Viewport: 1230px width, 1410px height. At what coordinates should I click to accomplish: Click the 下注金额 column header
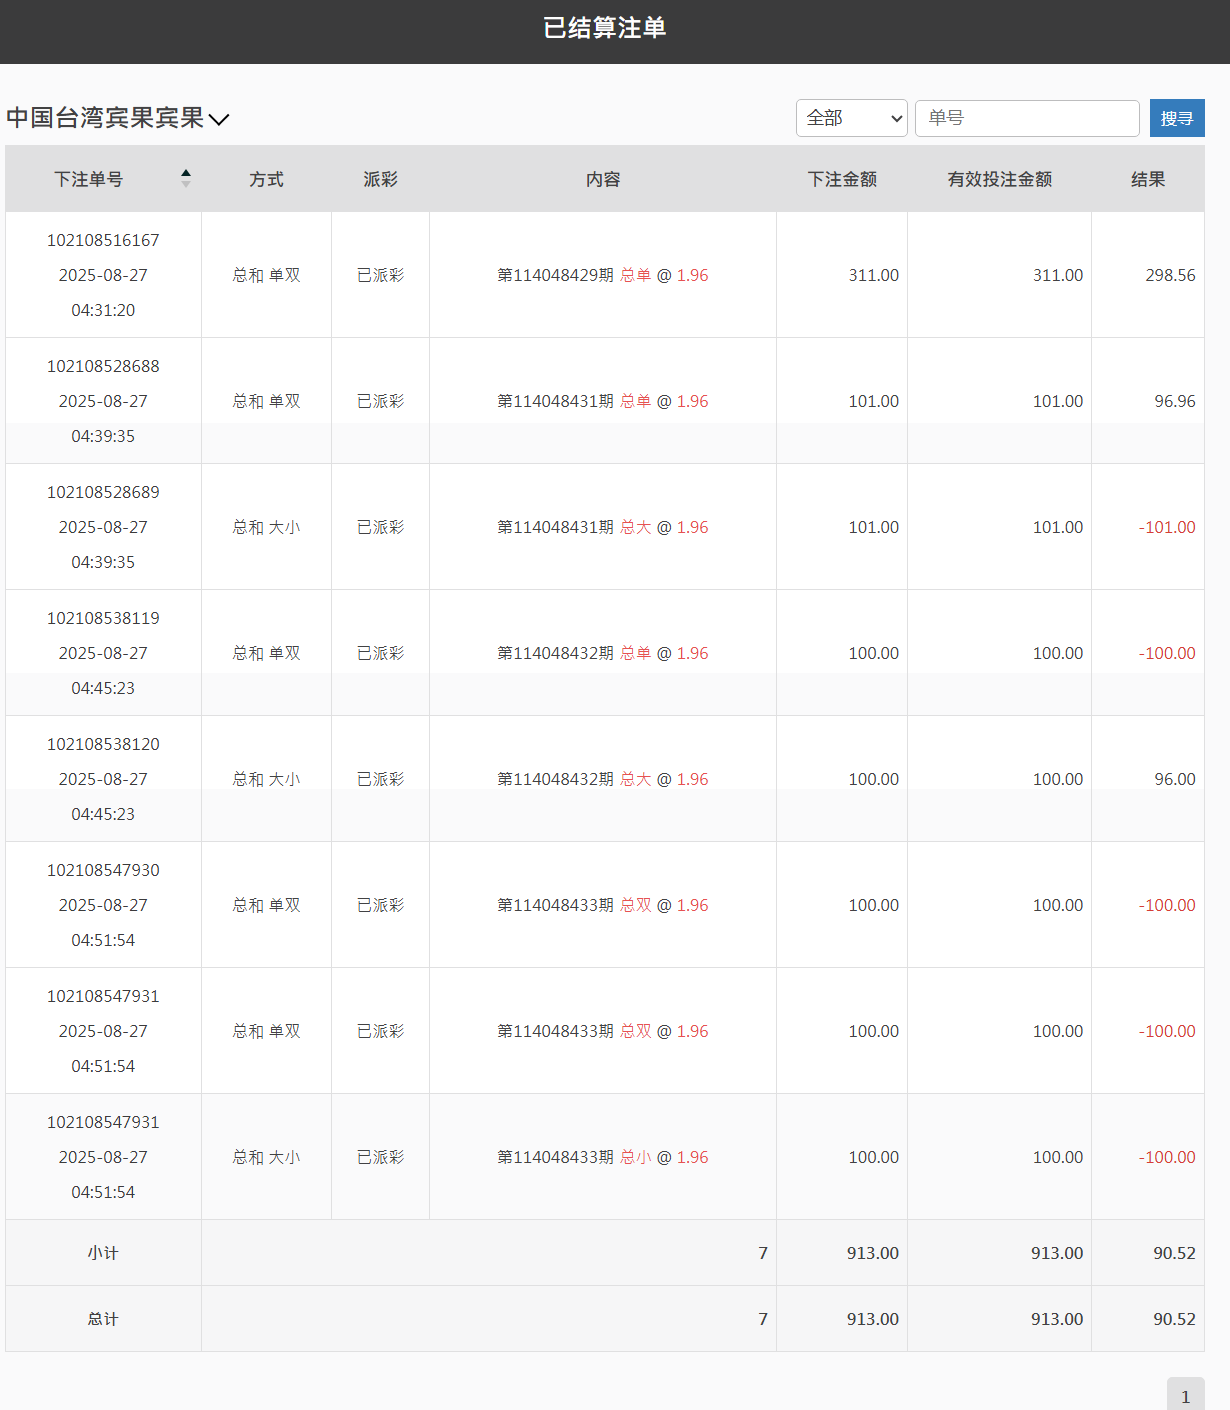[843, 179]
